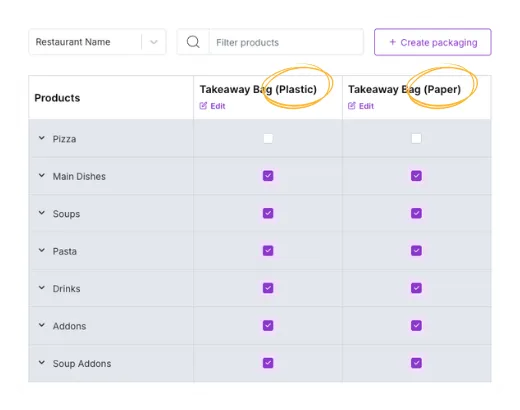The image size is (520, 410).
Task: Click the edit pencil icon under Takeaway Bag (Paper)
Action: click(x=352, y=106)
